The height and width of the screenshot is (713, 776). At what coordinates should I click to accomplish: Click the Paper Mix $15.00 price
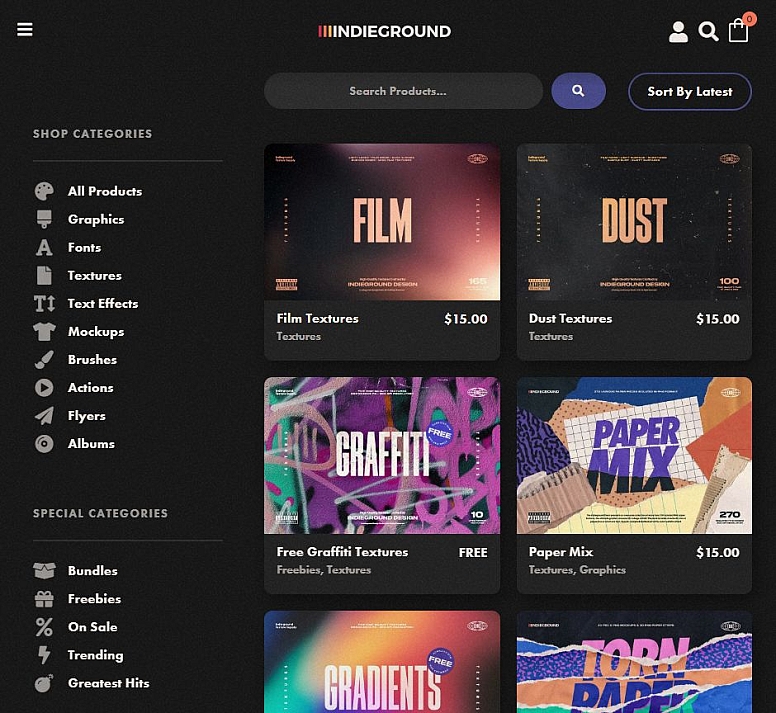[x=718, y=553]
